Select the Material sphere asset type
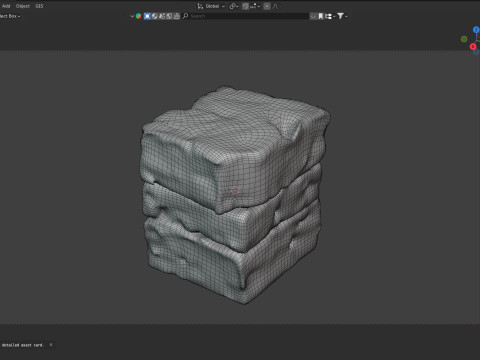Viewport: 480px width, 360px height. [x=155, y=16]
